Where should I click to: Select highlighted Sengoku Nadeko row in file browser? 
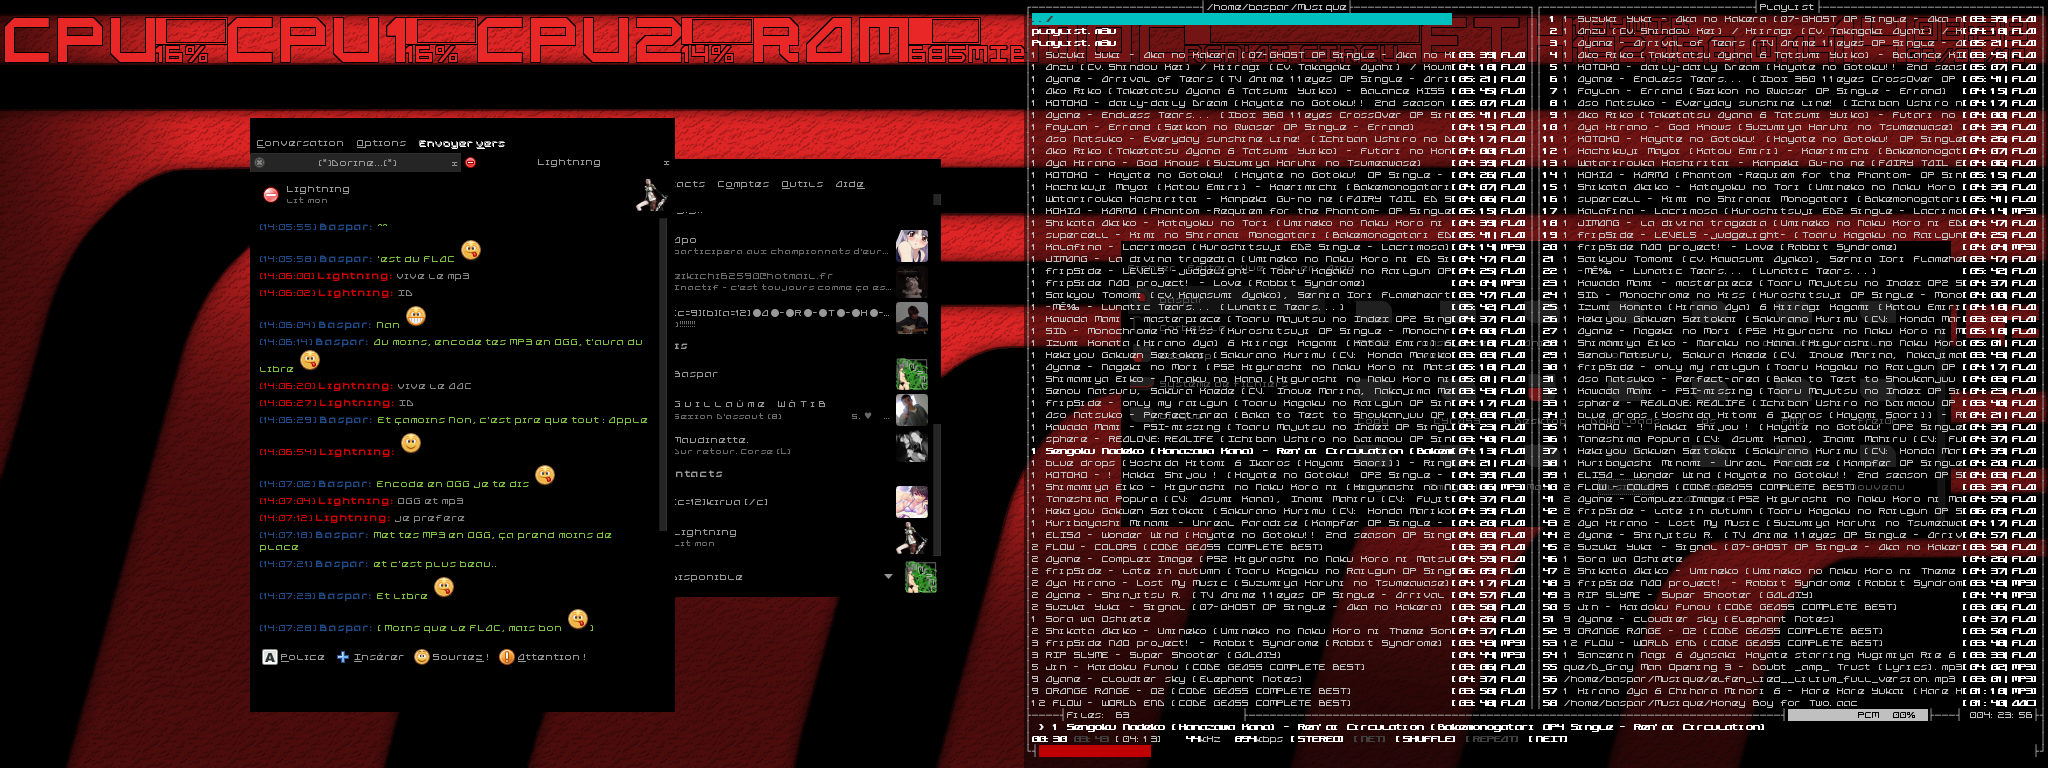click(1278, 451)
